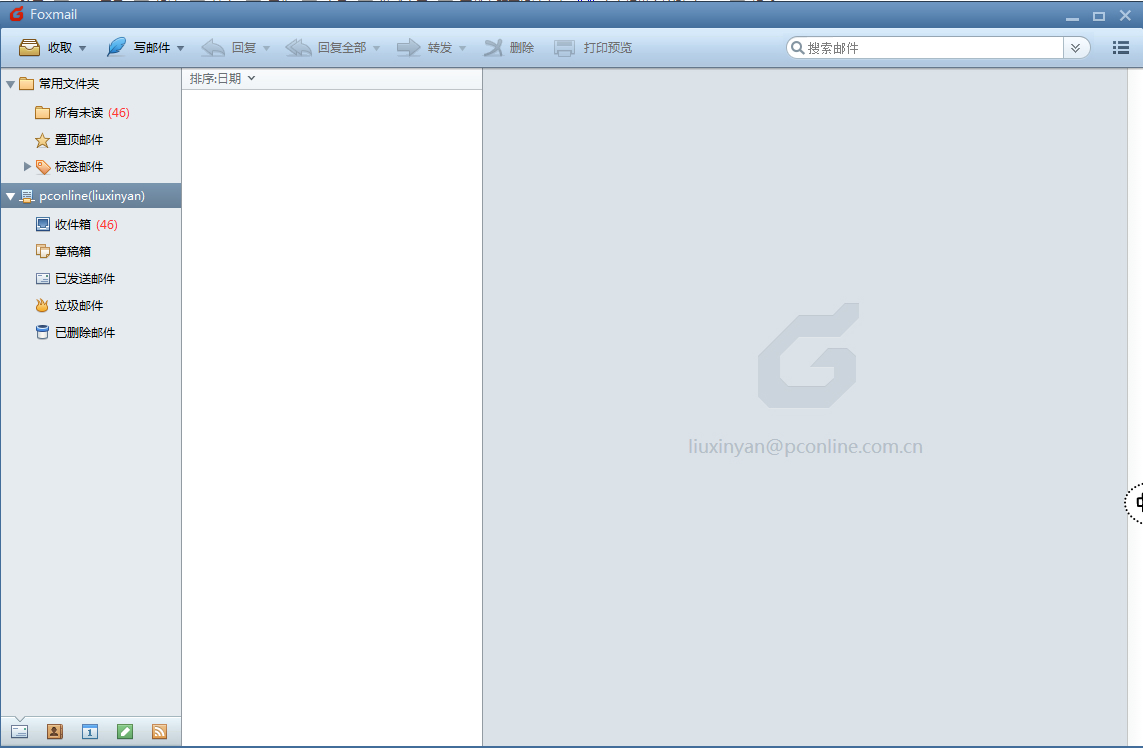Switch to calendar using bottom calendar icon

click(x=89, y=731)
